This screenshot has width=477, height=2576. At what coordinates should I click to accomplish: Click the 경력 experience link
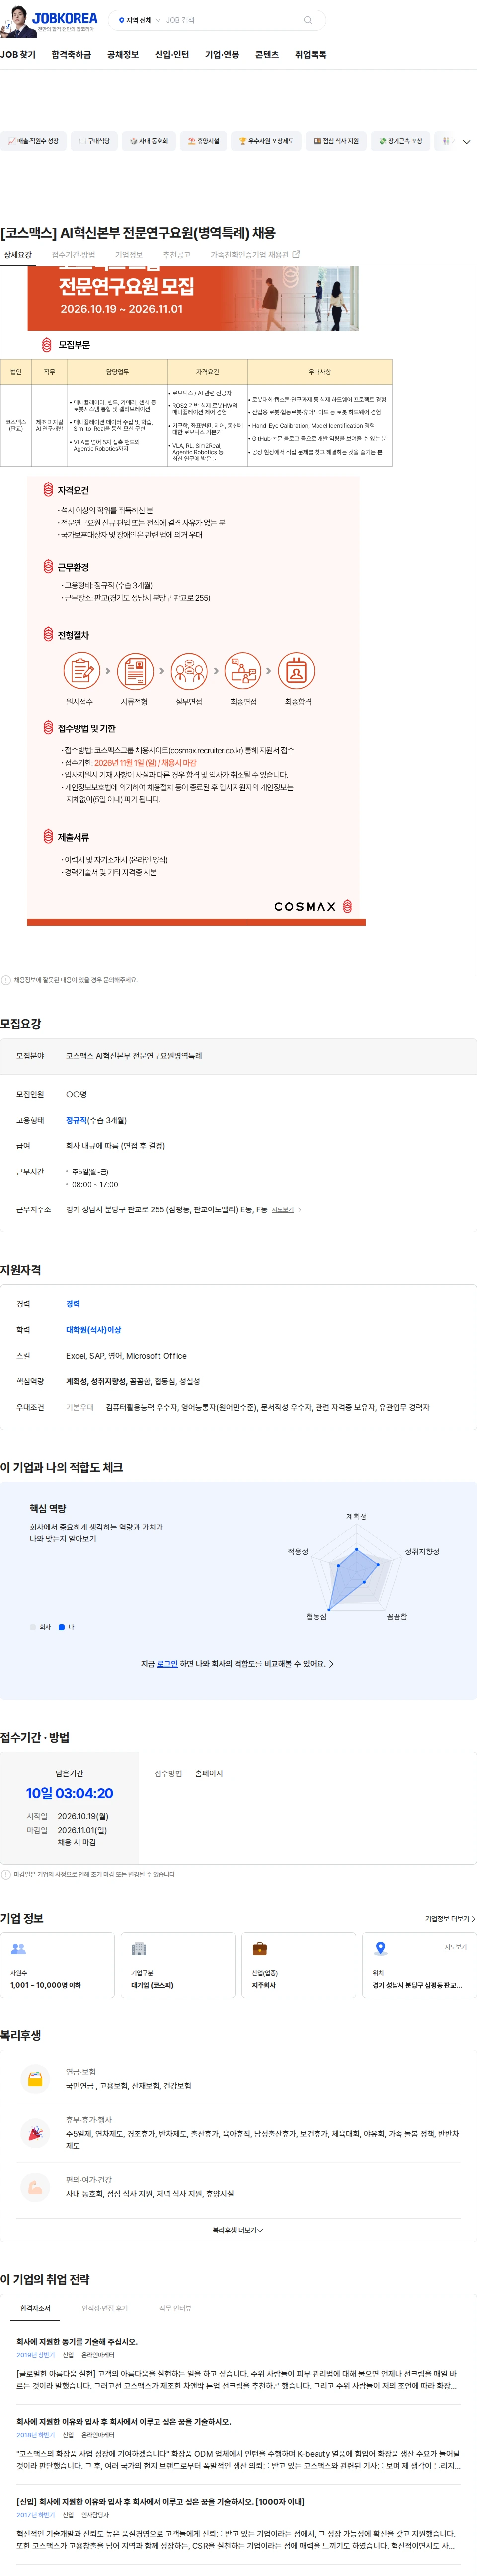pos(73,1305)
